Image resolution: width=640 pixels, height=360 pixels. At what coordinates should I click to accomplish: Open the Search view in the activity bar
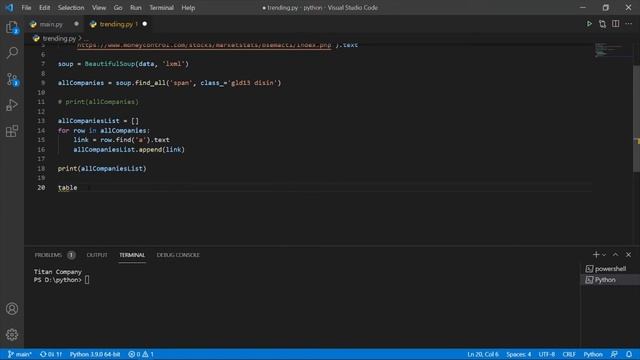(x=12, y=53)
